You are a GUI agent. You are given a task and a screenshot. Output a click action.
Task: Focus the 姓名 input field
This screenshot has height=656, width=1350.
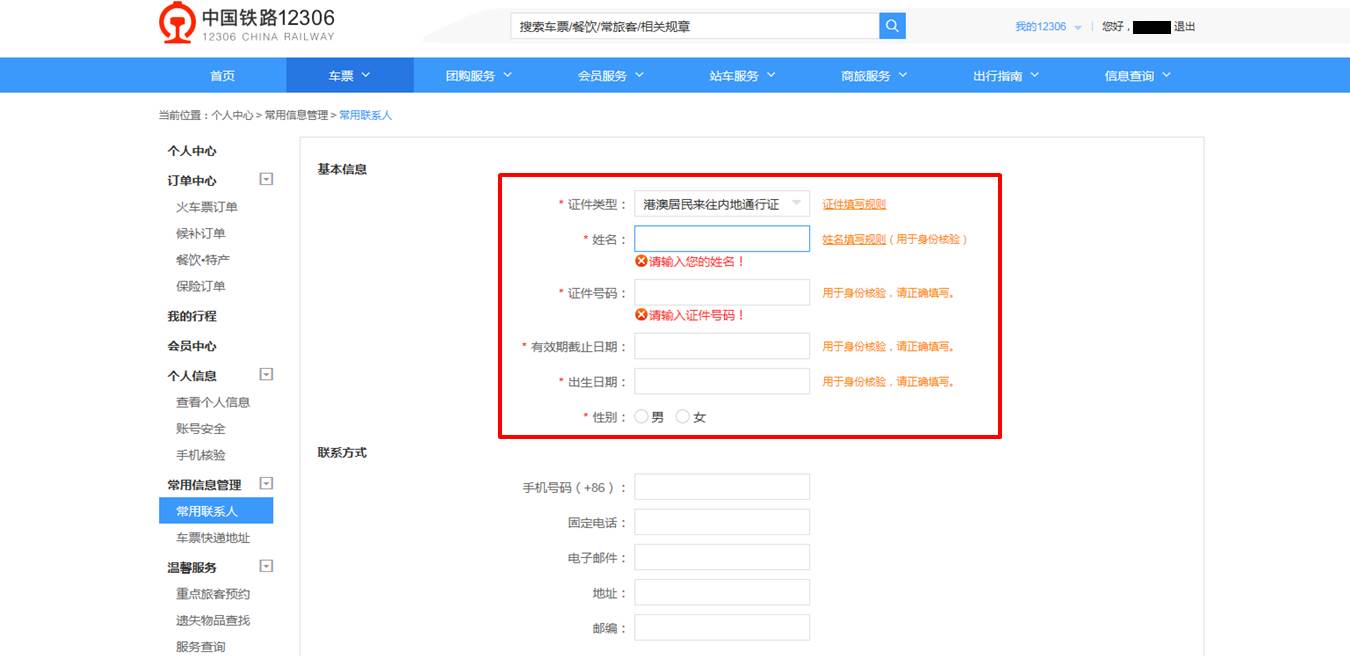coord(721,239)
